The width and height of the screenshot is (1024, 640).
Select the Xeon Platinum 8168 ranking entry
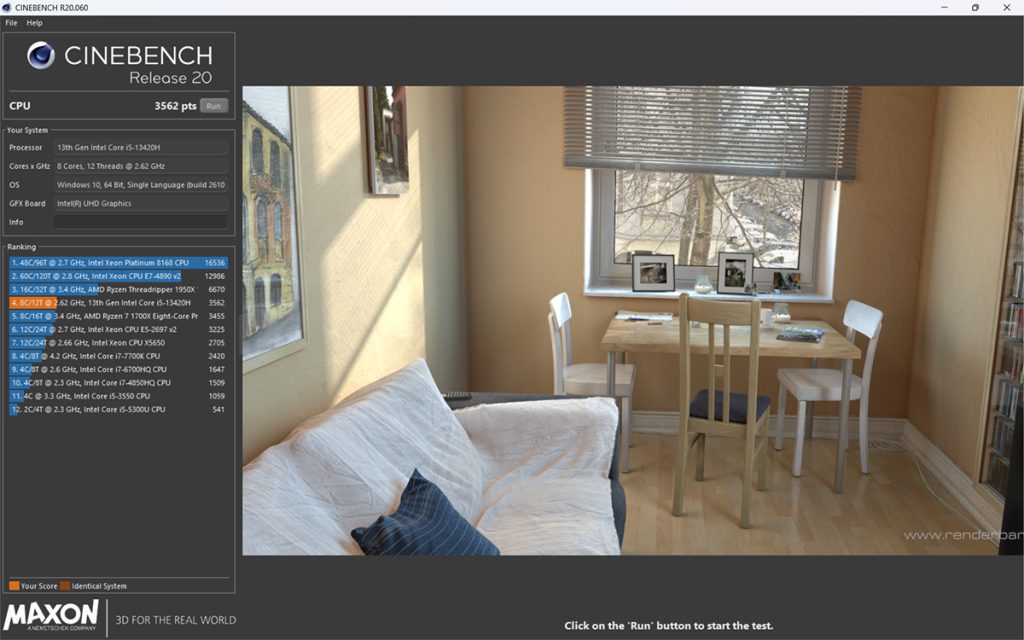(x=118, y=263)
